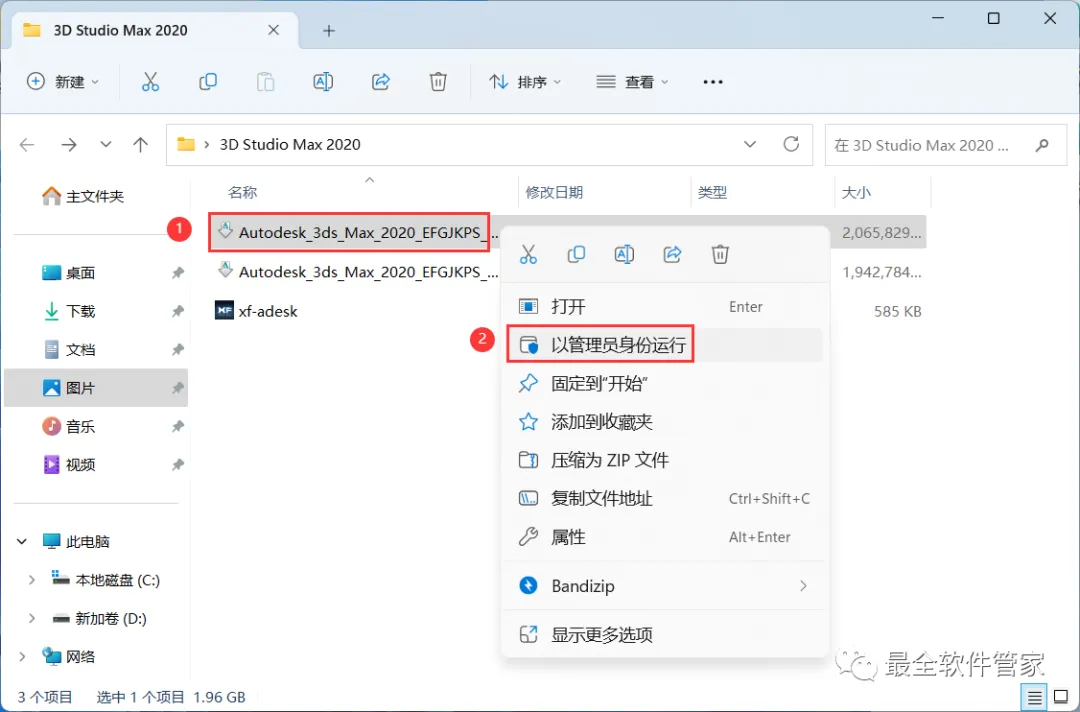
Task: Click the Copy icon in the context menu
Action: [x=576, y=254]
